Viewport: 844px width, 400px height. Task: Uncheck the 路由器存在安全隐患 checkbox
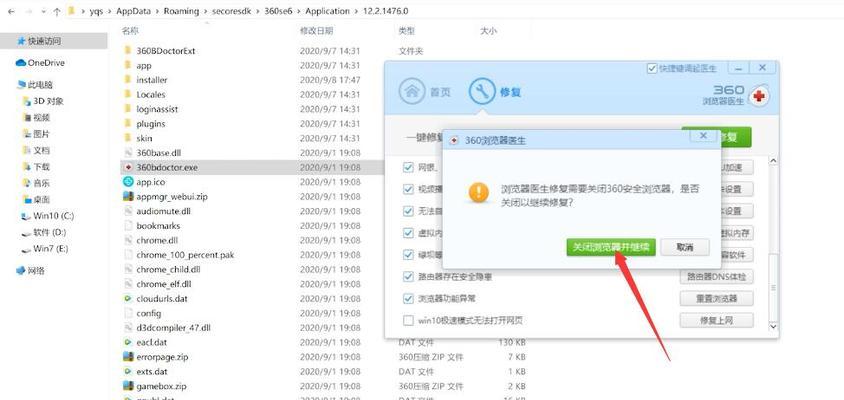click(x=408, y=277)
